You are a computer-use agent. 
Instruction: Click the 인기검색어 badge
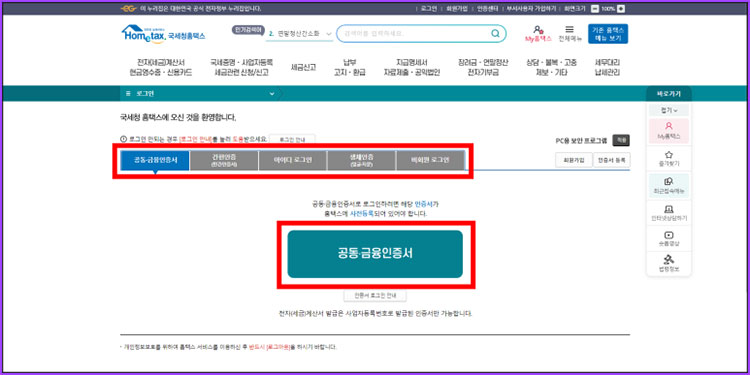coord(248,29)
